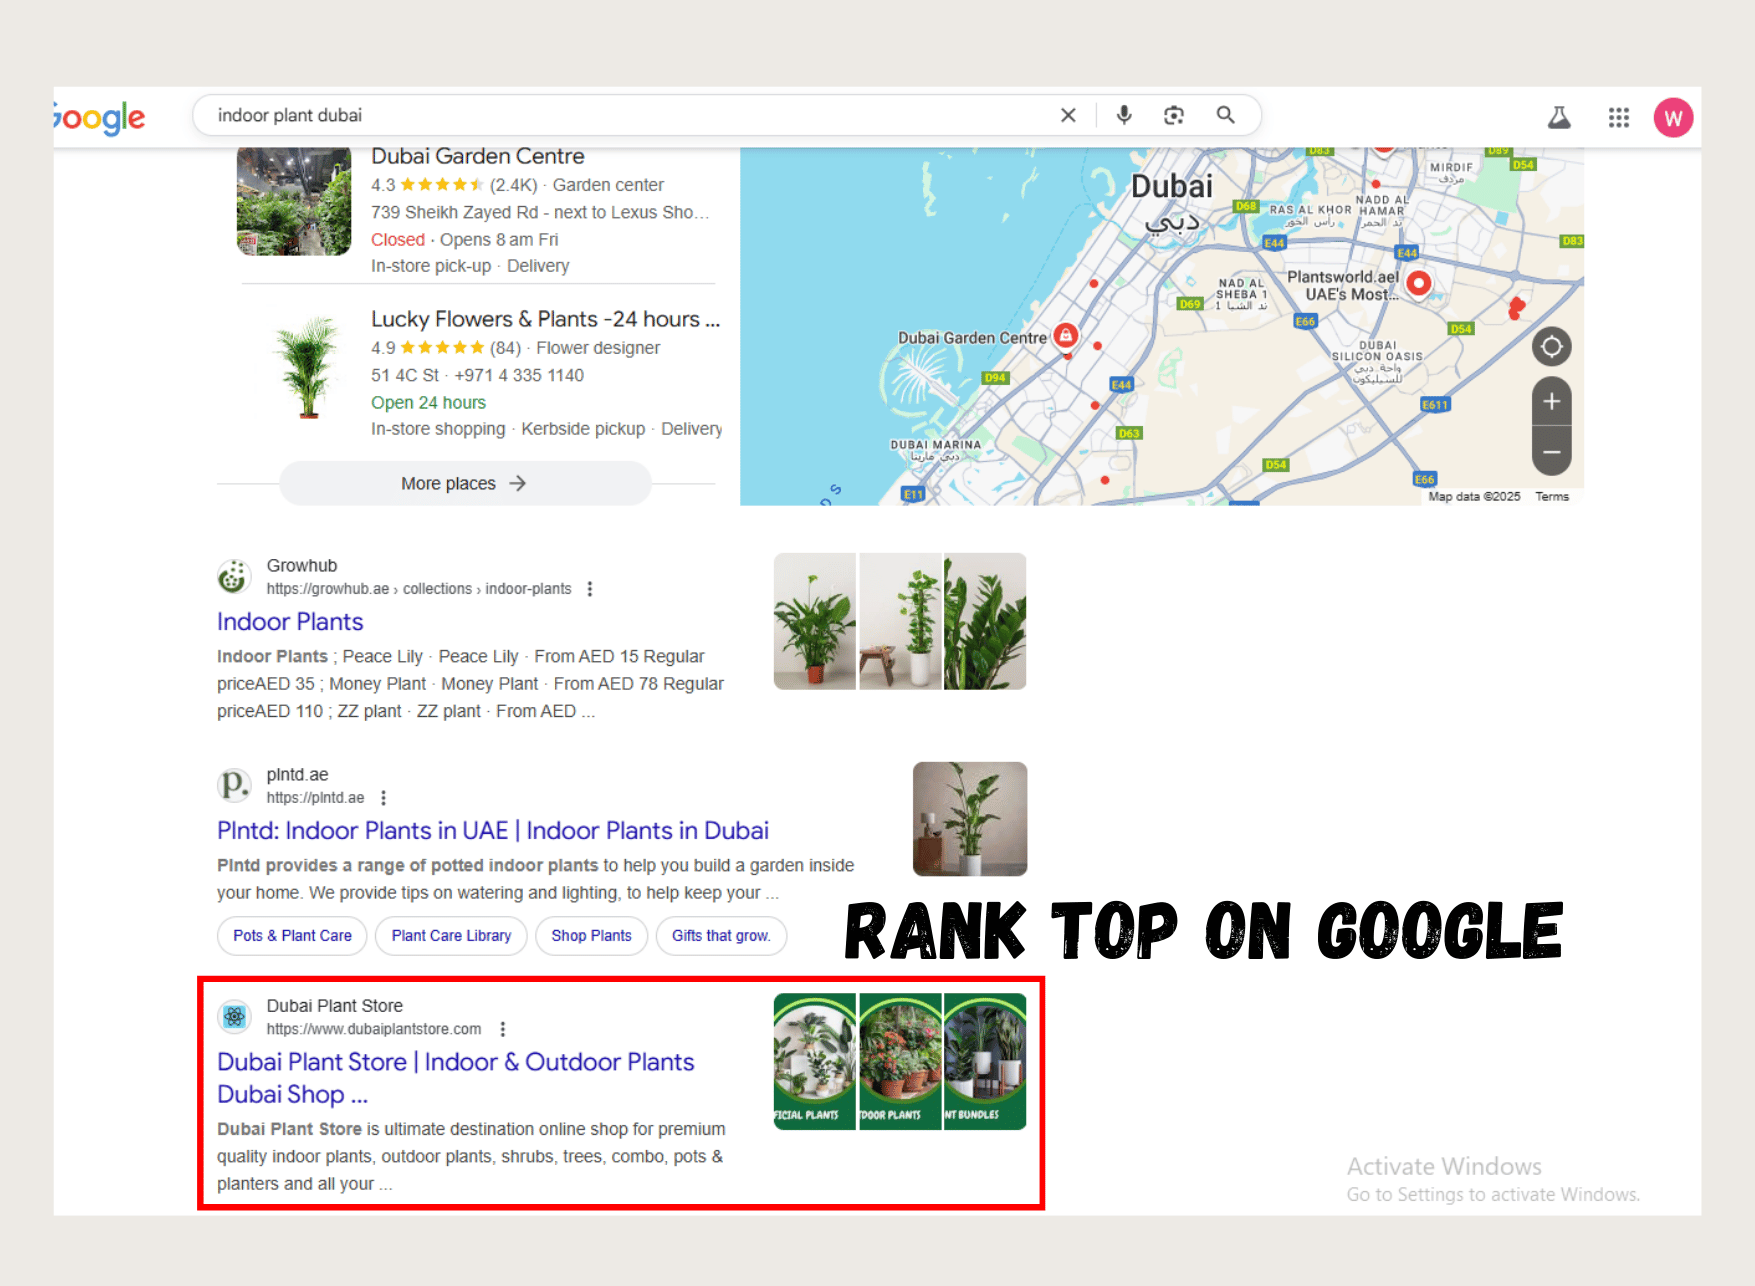Select the Shop Plants sitelink chip
1755x1286 pixels.
(x=591, y=936)
